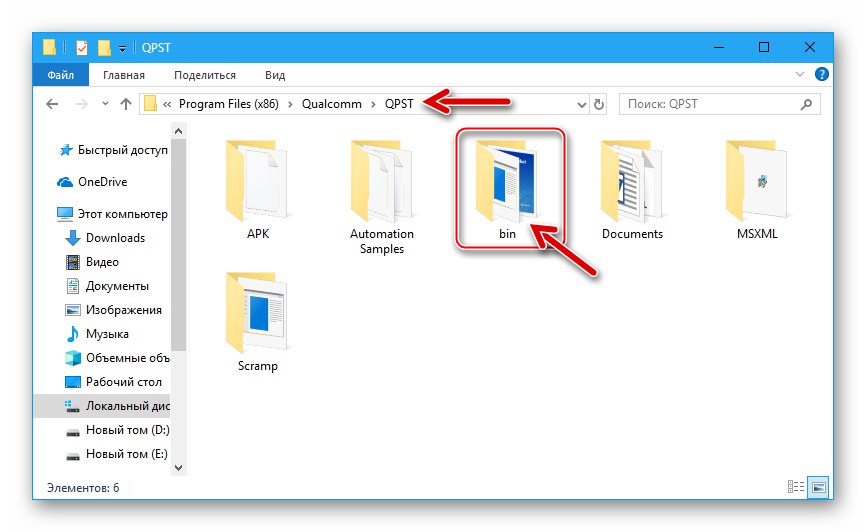This screenshot has width=866, height=532.
Task: Open the Главная ribbon tab
Action: 124,75
